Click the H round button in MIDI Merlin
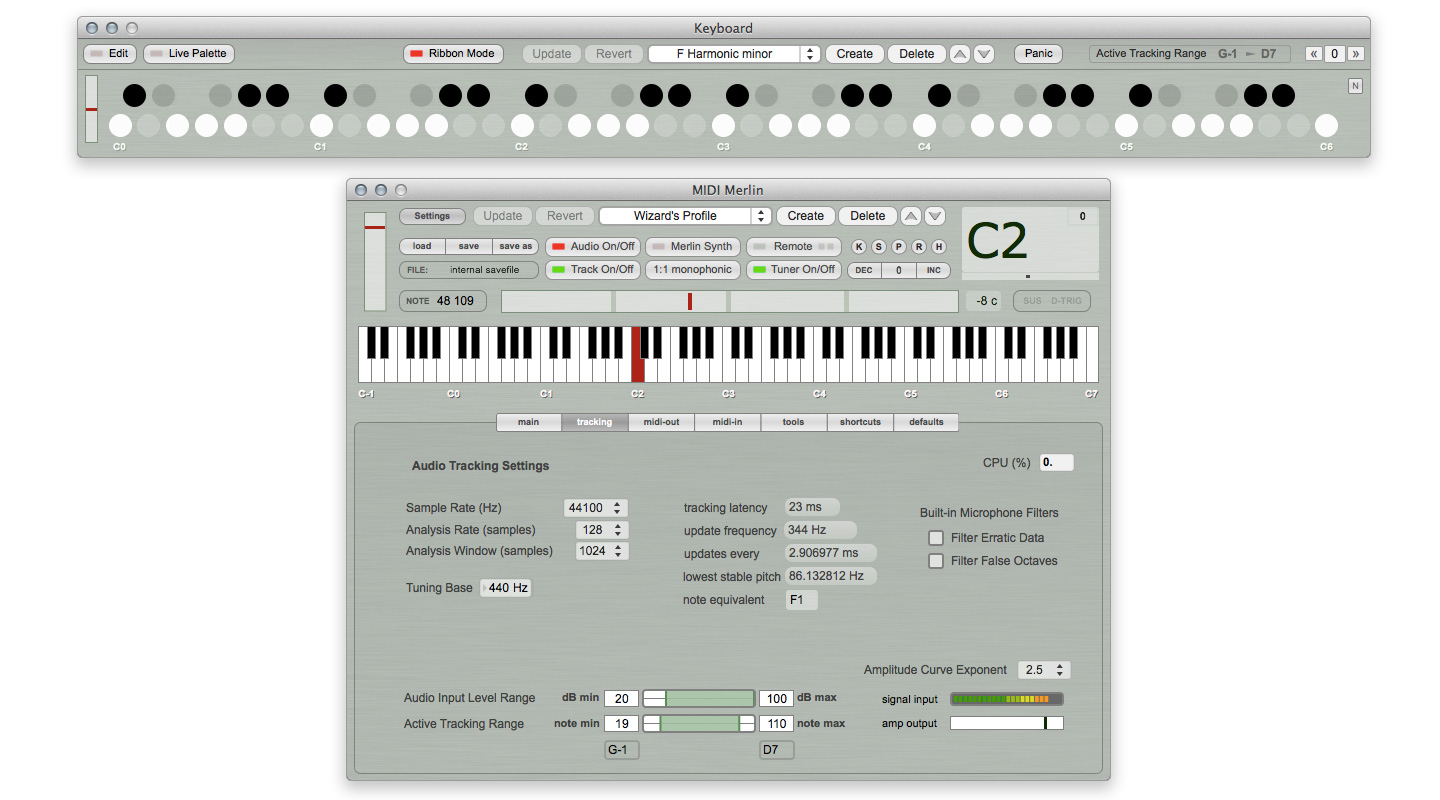The image size is (1440, 800). click(x=939, y=247)
